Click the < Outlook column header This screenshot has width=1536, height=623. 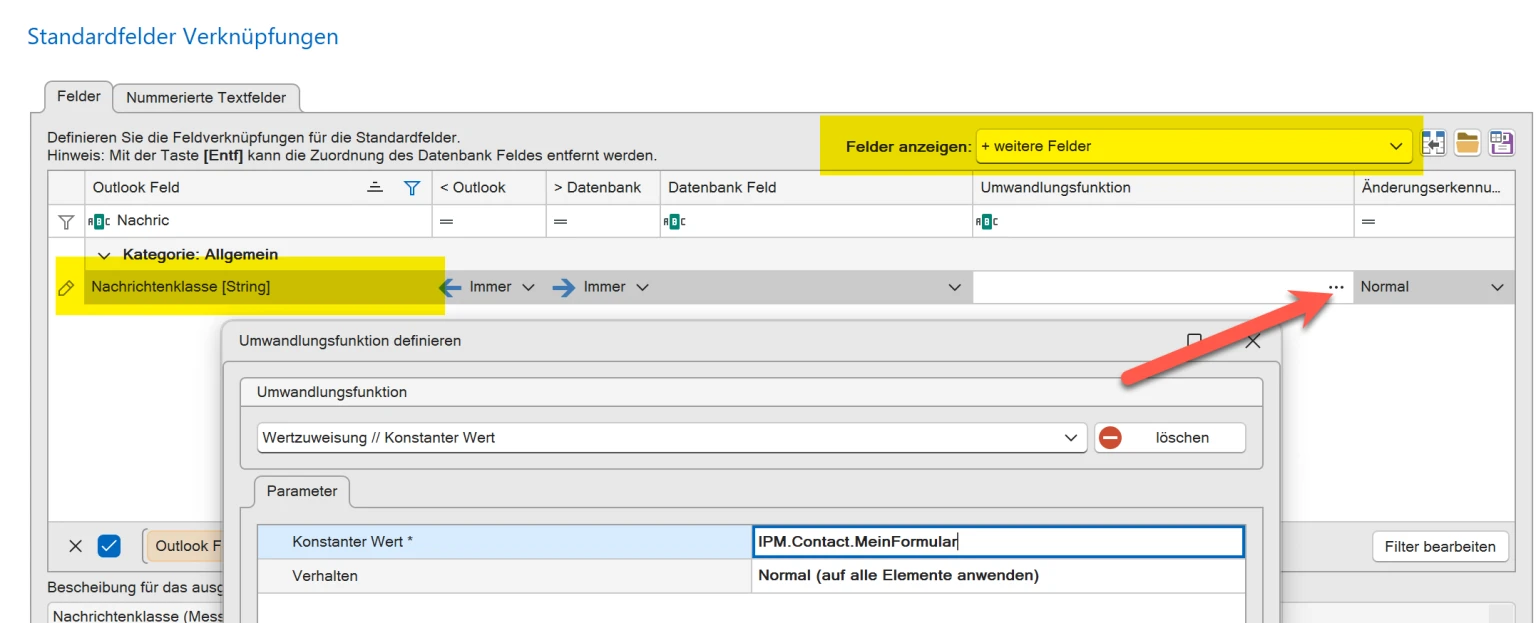click(489, 187)
